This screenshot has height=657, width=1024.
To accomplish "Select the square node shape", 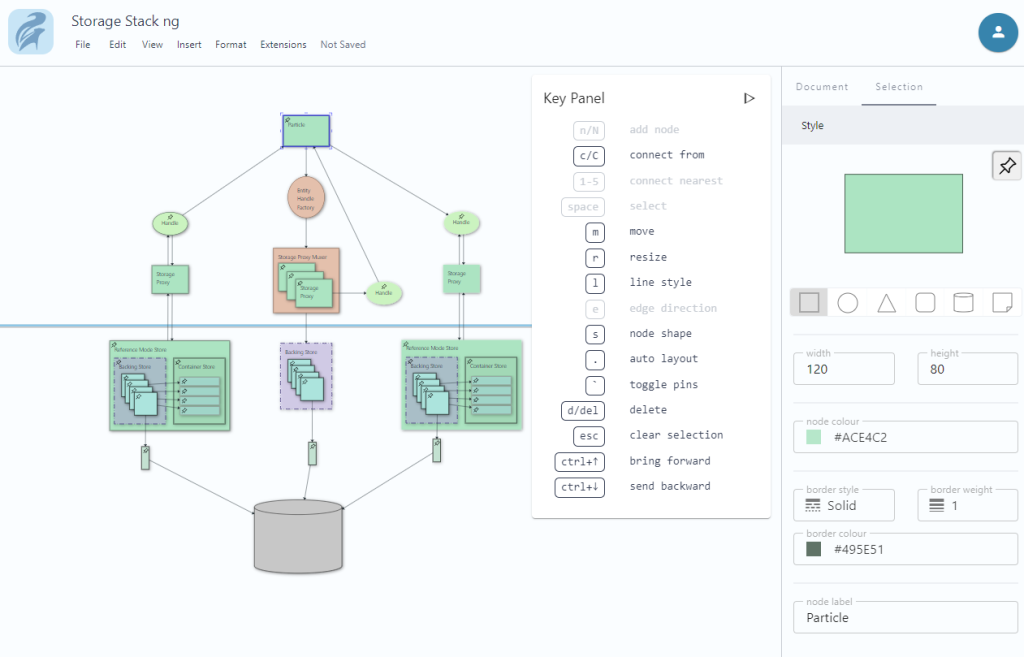I will (x=809, y=302).
